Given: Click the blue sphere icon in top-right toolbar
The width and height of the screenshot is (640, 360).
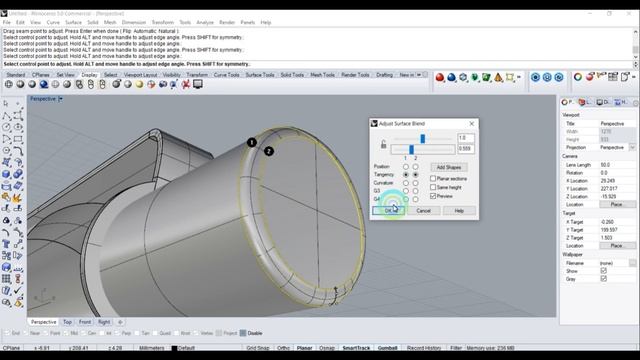Looking at the screenshot, I should (451, 77).
